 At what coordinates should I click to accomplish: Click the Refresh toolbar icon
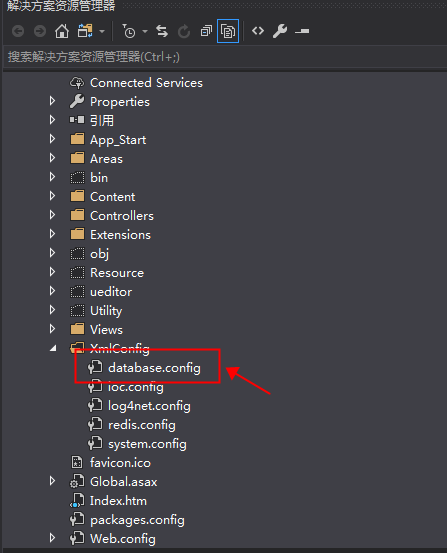184,31
